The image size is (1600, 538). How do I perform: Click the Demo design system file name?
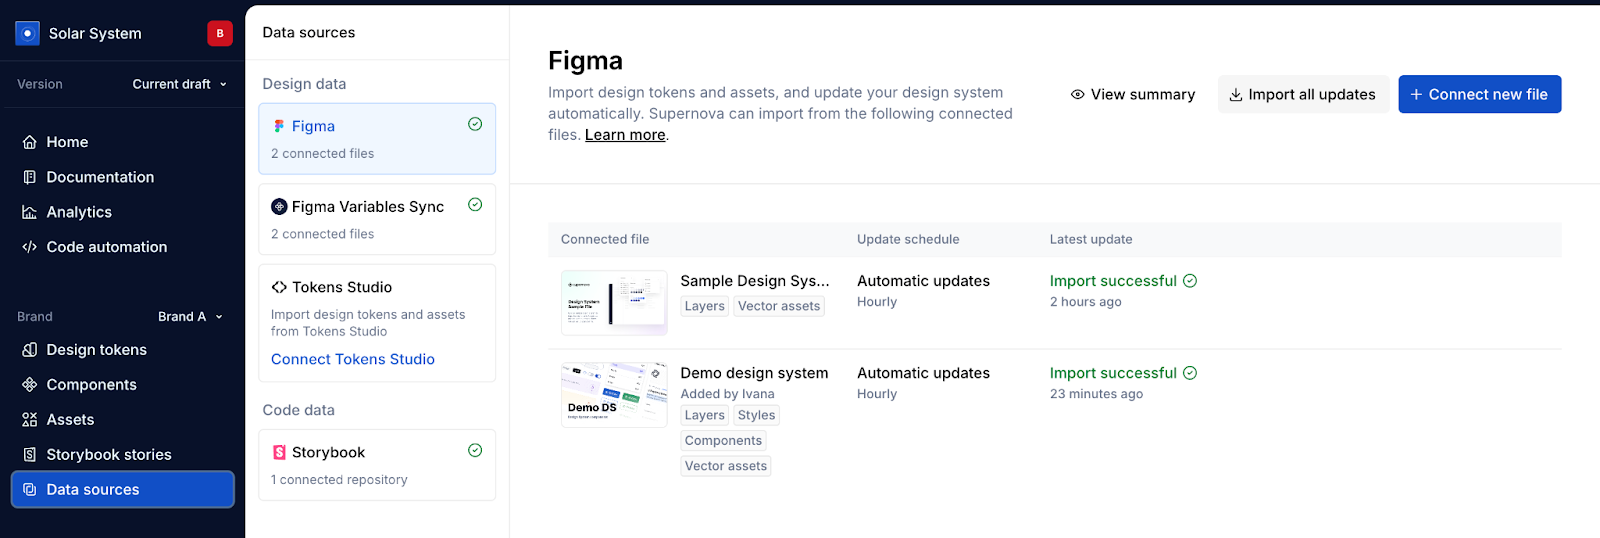click(754, 373)
